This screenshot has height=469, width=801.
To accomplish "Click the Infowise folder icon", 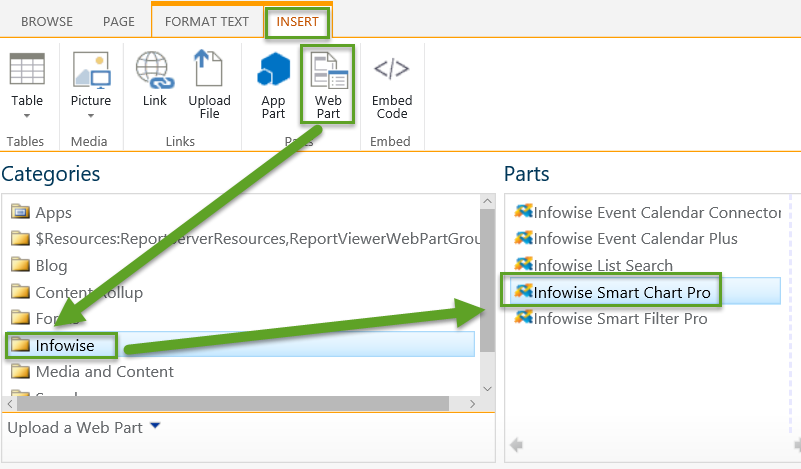I will coord(20,344).
